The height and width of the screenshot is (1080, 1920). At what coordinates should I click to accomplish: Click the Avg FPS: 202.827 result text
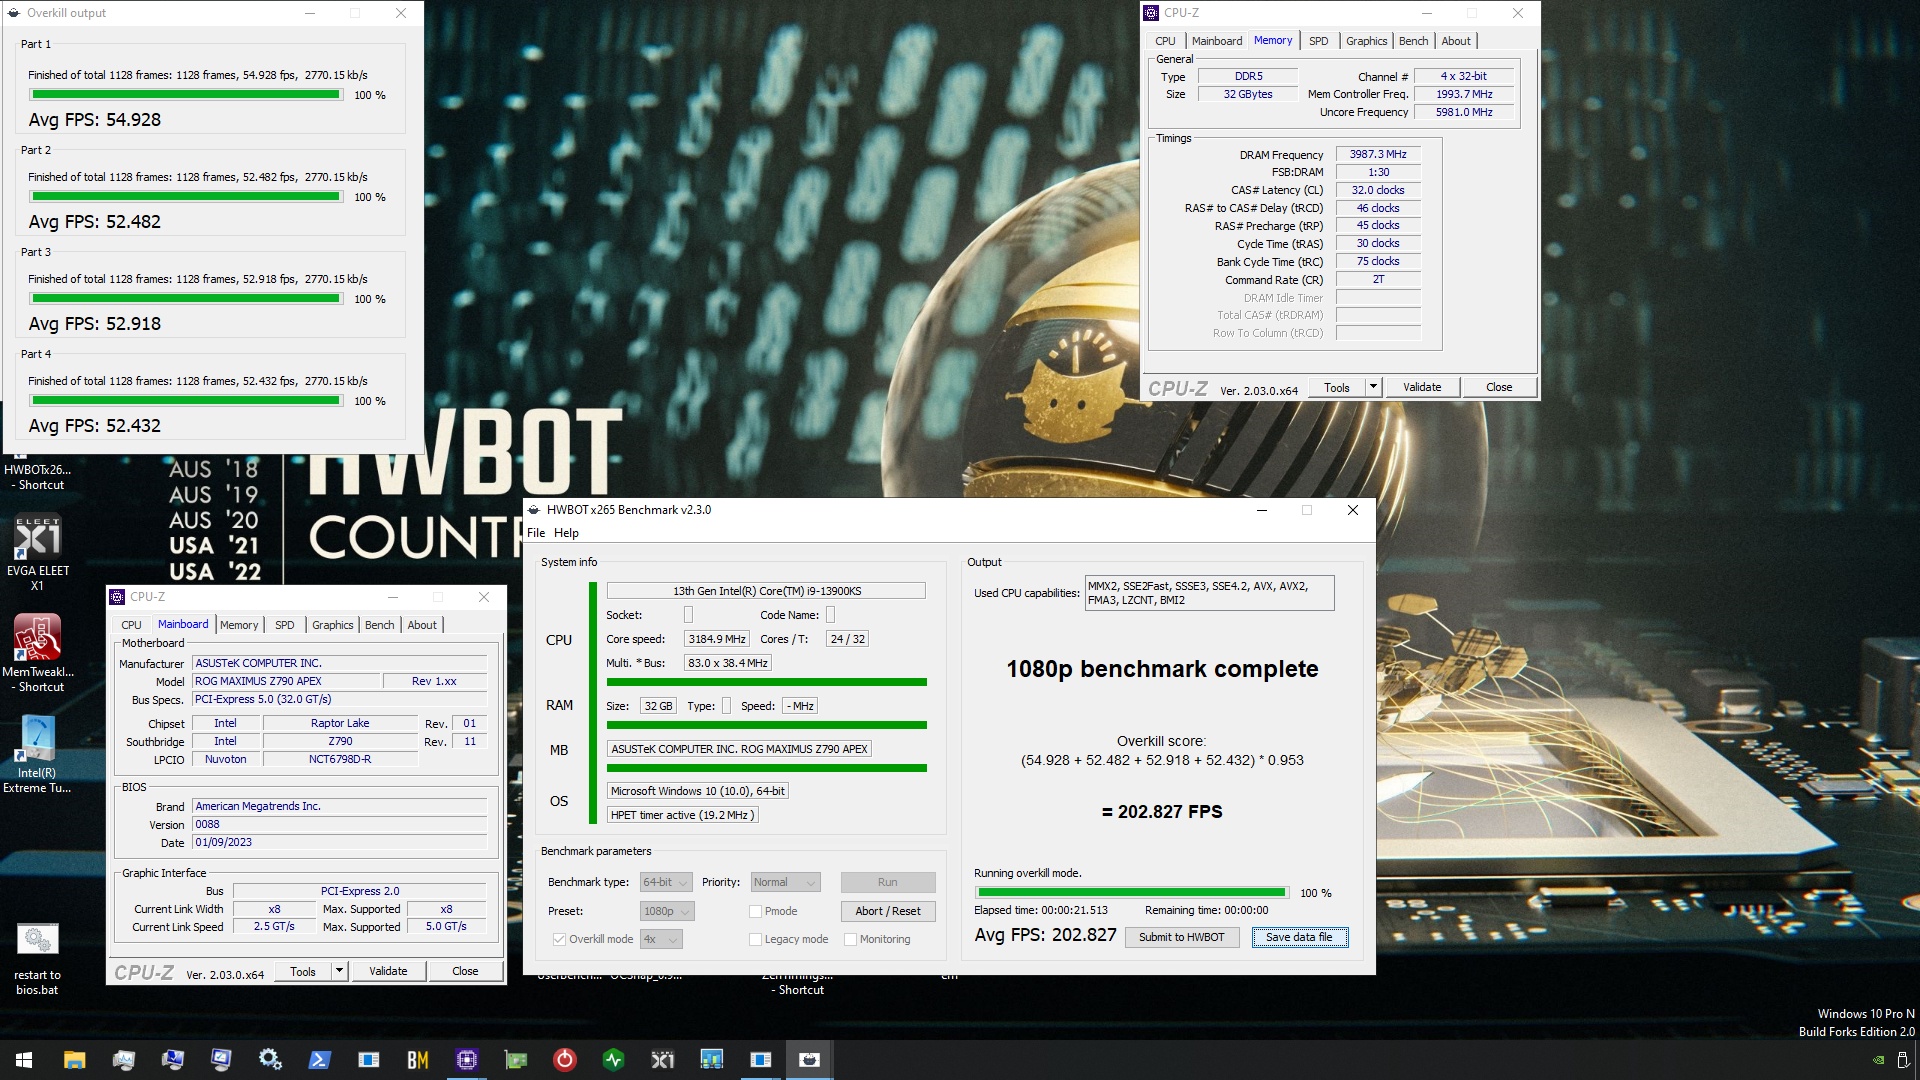[x=1045, y=935]
